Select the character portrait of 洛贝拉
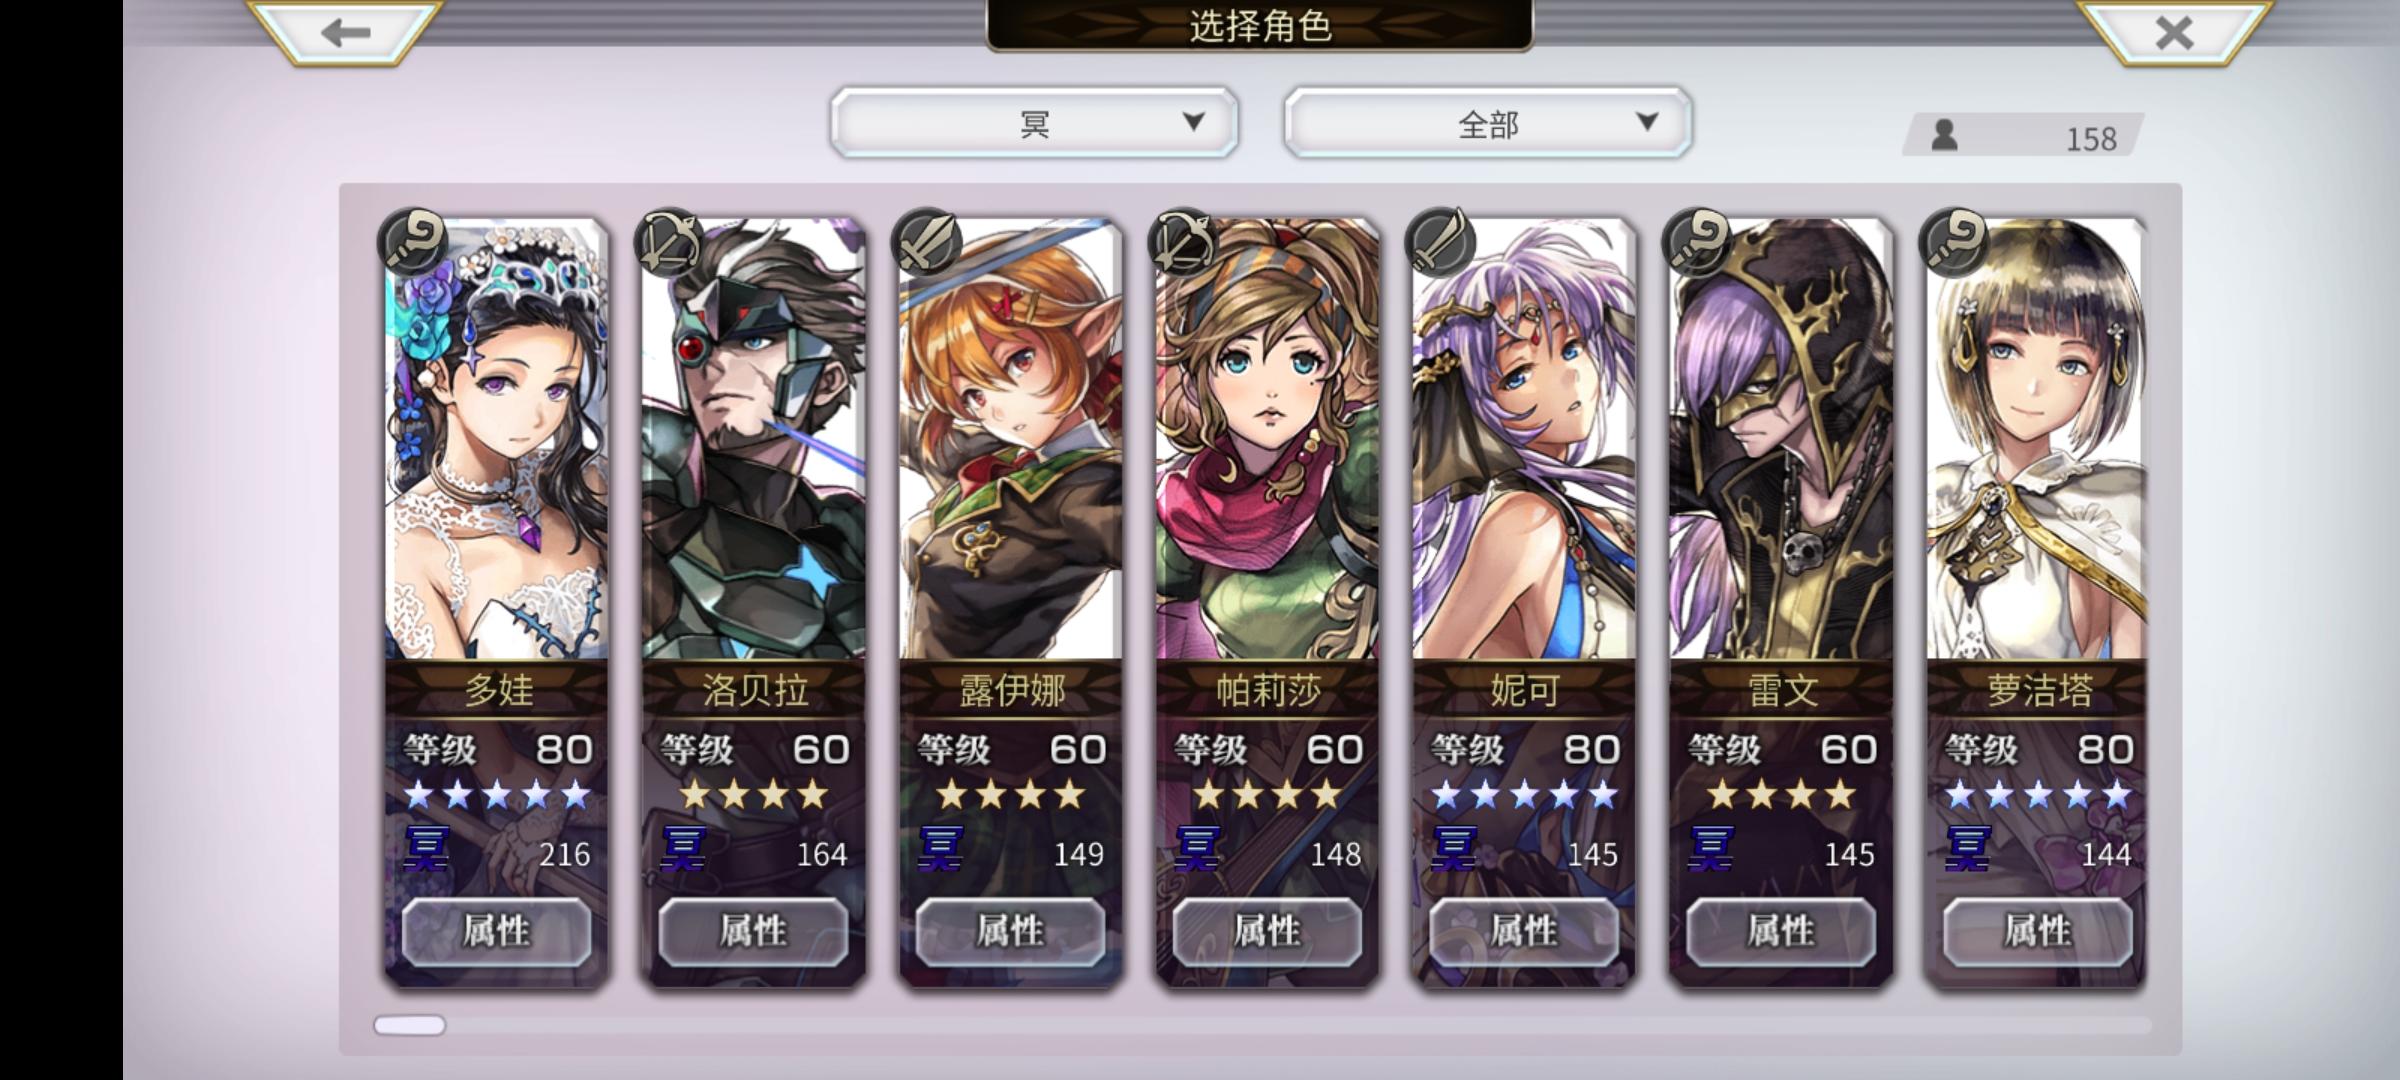The height and width of the screenshot is (1080, 2400). [754, 440]
